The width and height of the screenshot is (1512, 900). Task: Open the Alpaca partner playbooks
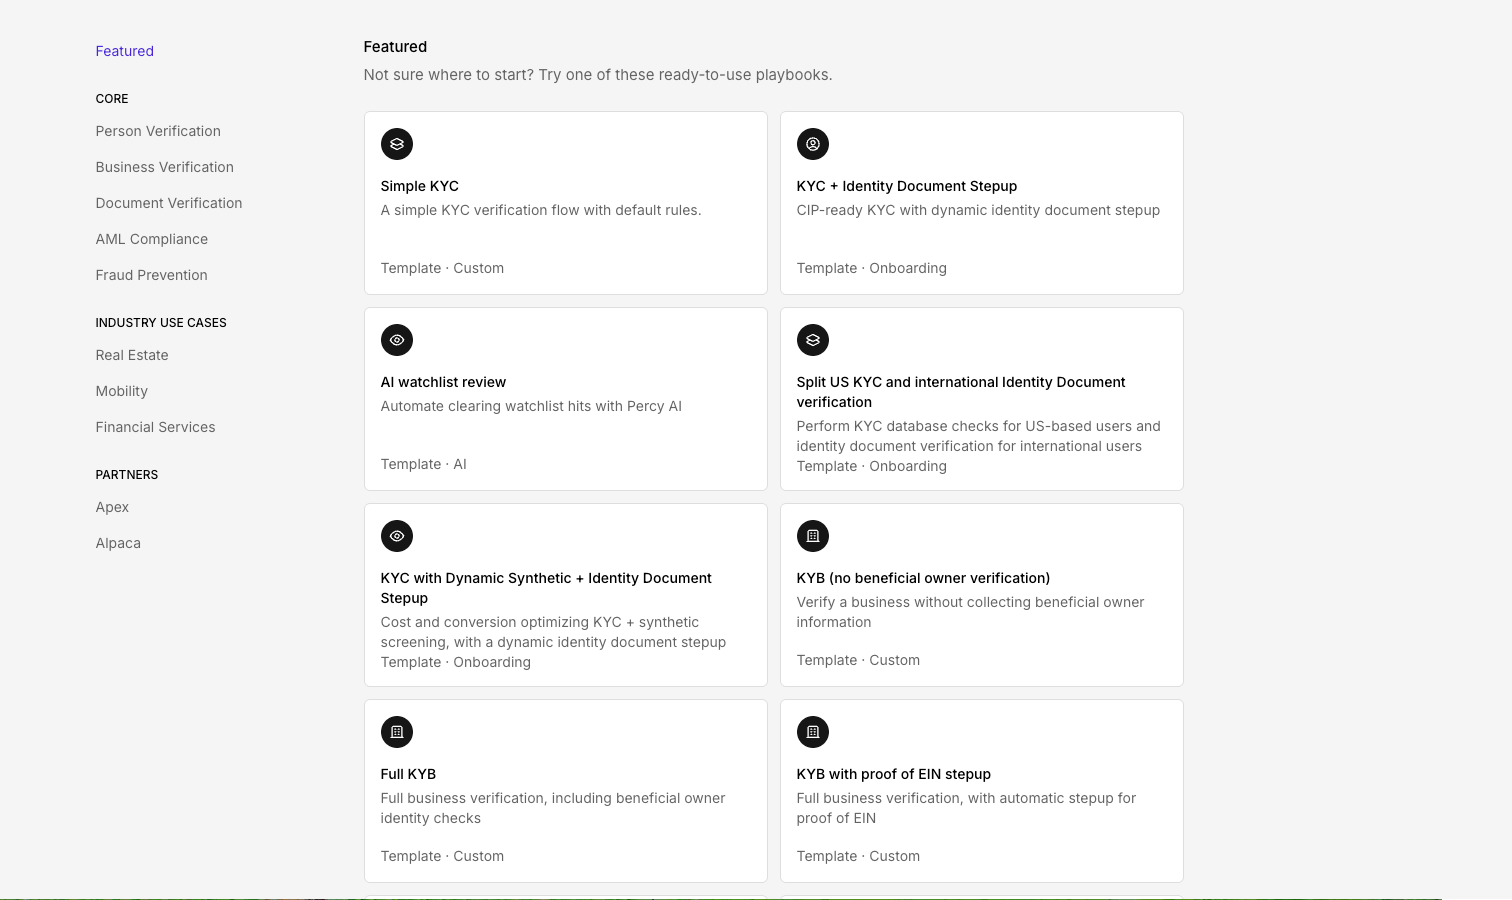click(118, 543)
